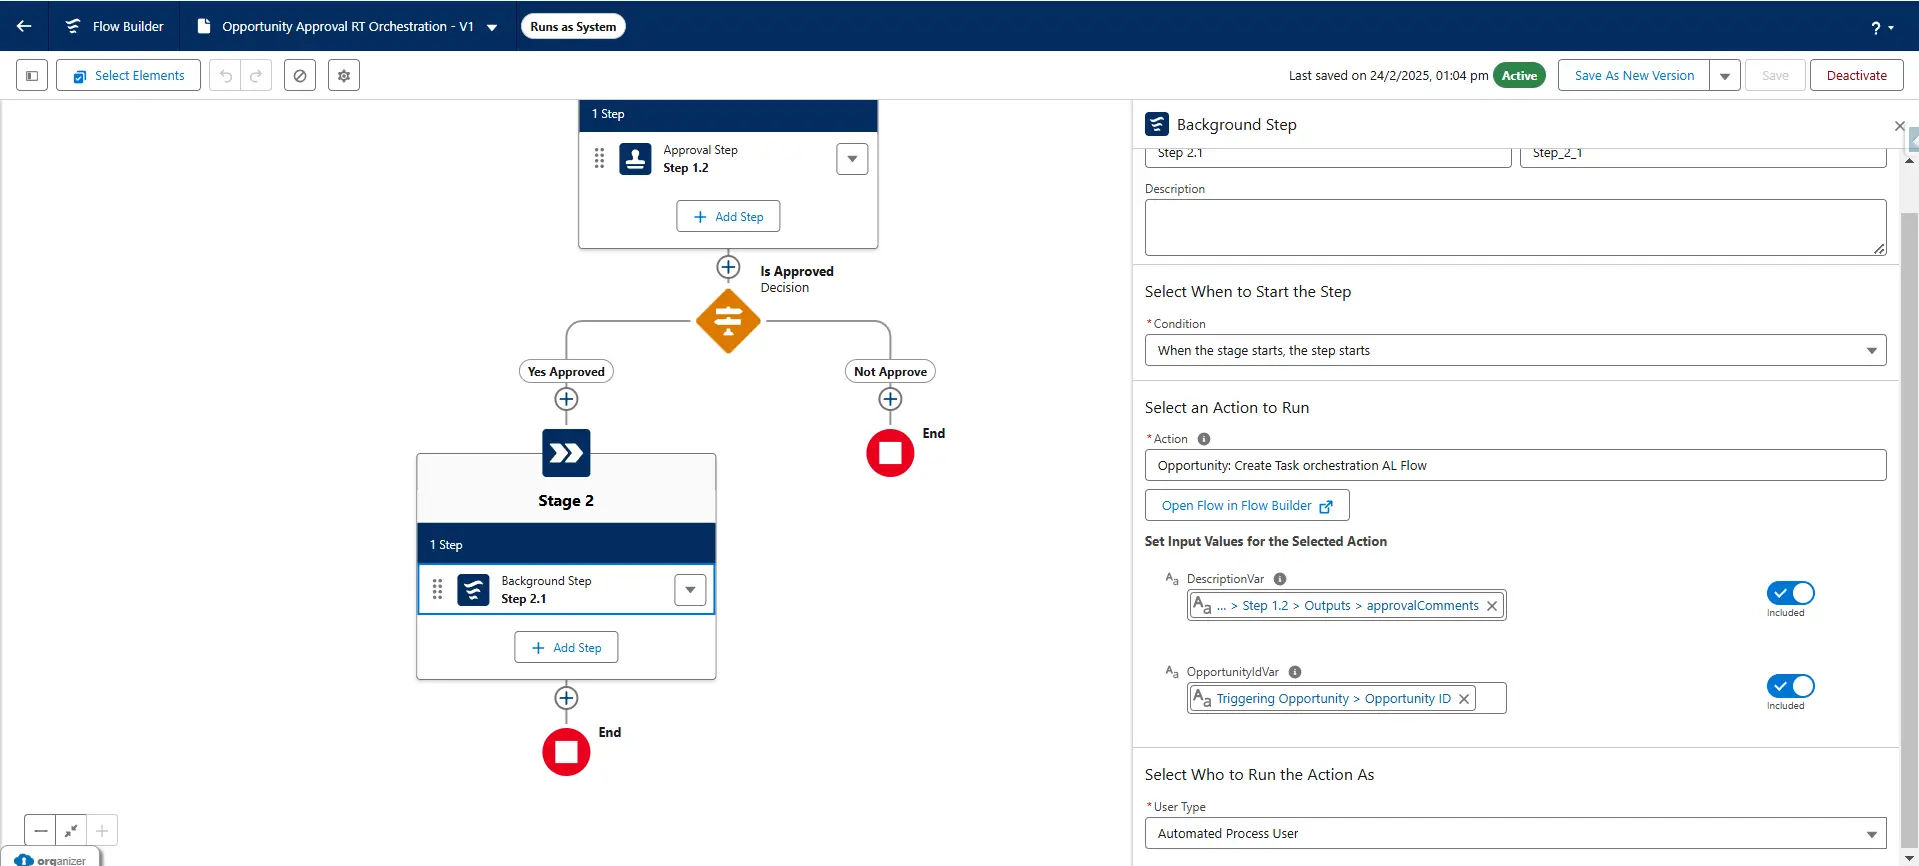Click Select Elements button

[x=129, y=75]
